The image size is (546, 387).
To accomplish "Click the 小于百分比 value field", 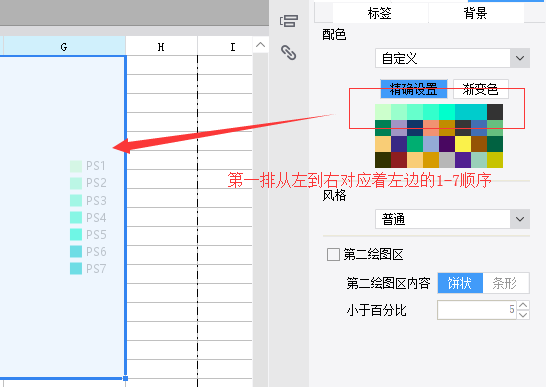I will click(477, 310).
